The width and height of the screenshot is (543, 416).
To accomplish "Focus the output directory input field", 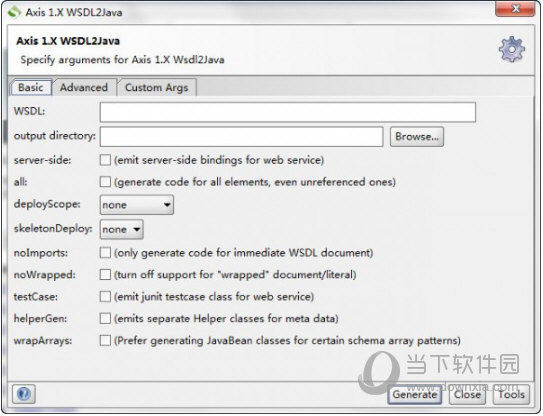I will (x=241, y=136).
